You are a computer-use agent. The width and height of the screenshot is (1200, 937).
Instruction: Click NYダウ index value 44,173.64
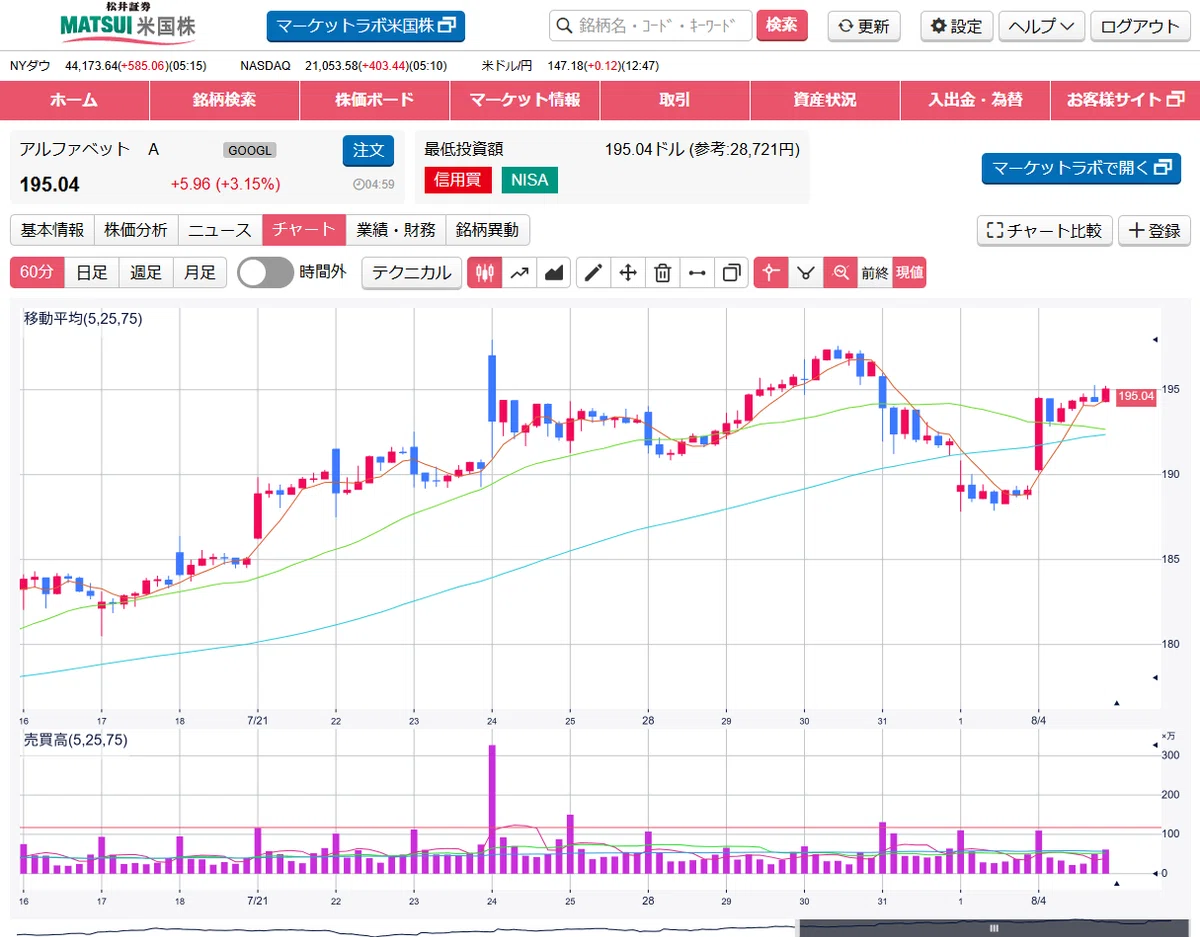click(x=92, y=66)
